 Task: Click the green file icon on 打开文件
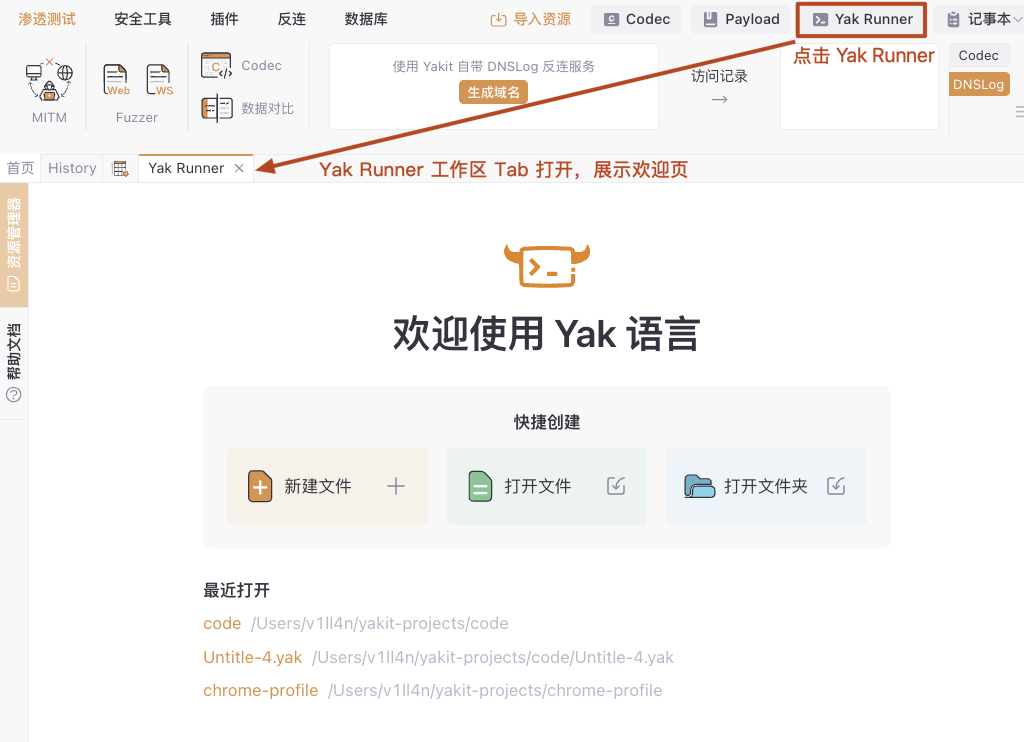pyautogui.click(x=480, y=486)
